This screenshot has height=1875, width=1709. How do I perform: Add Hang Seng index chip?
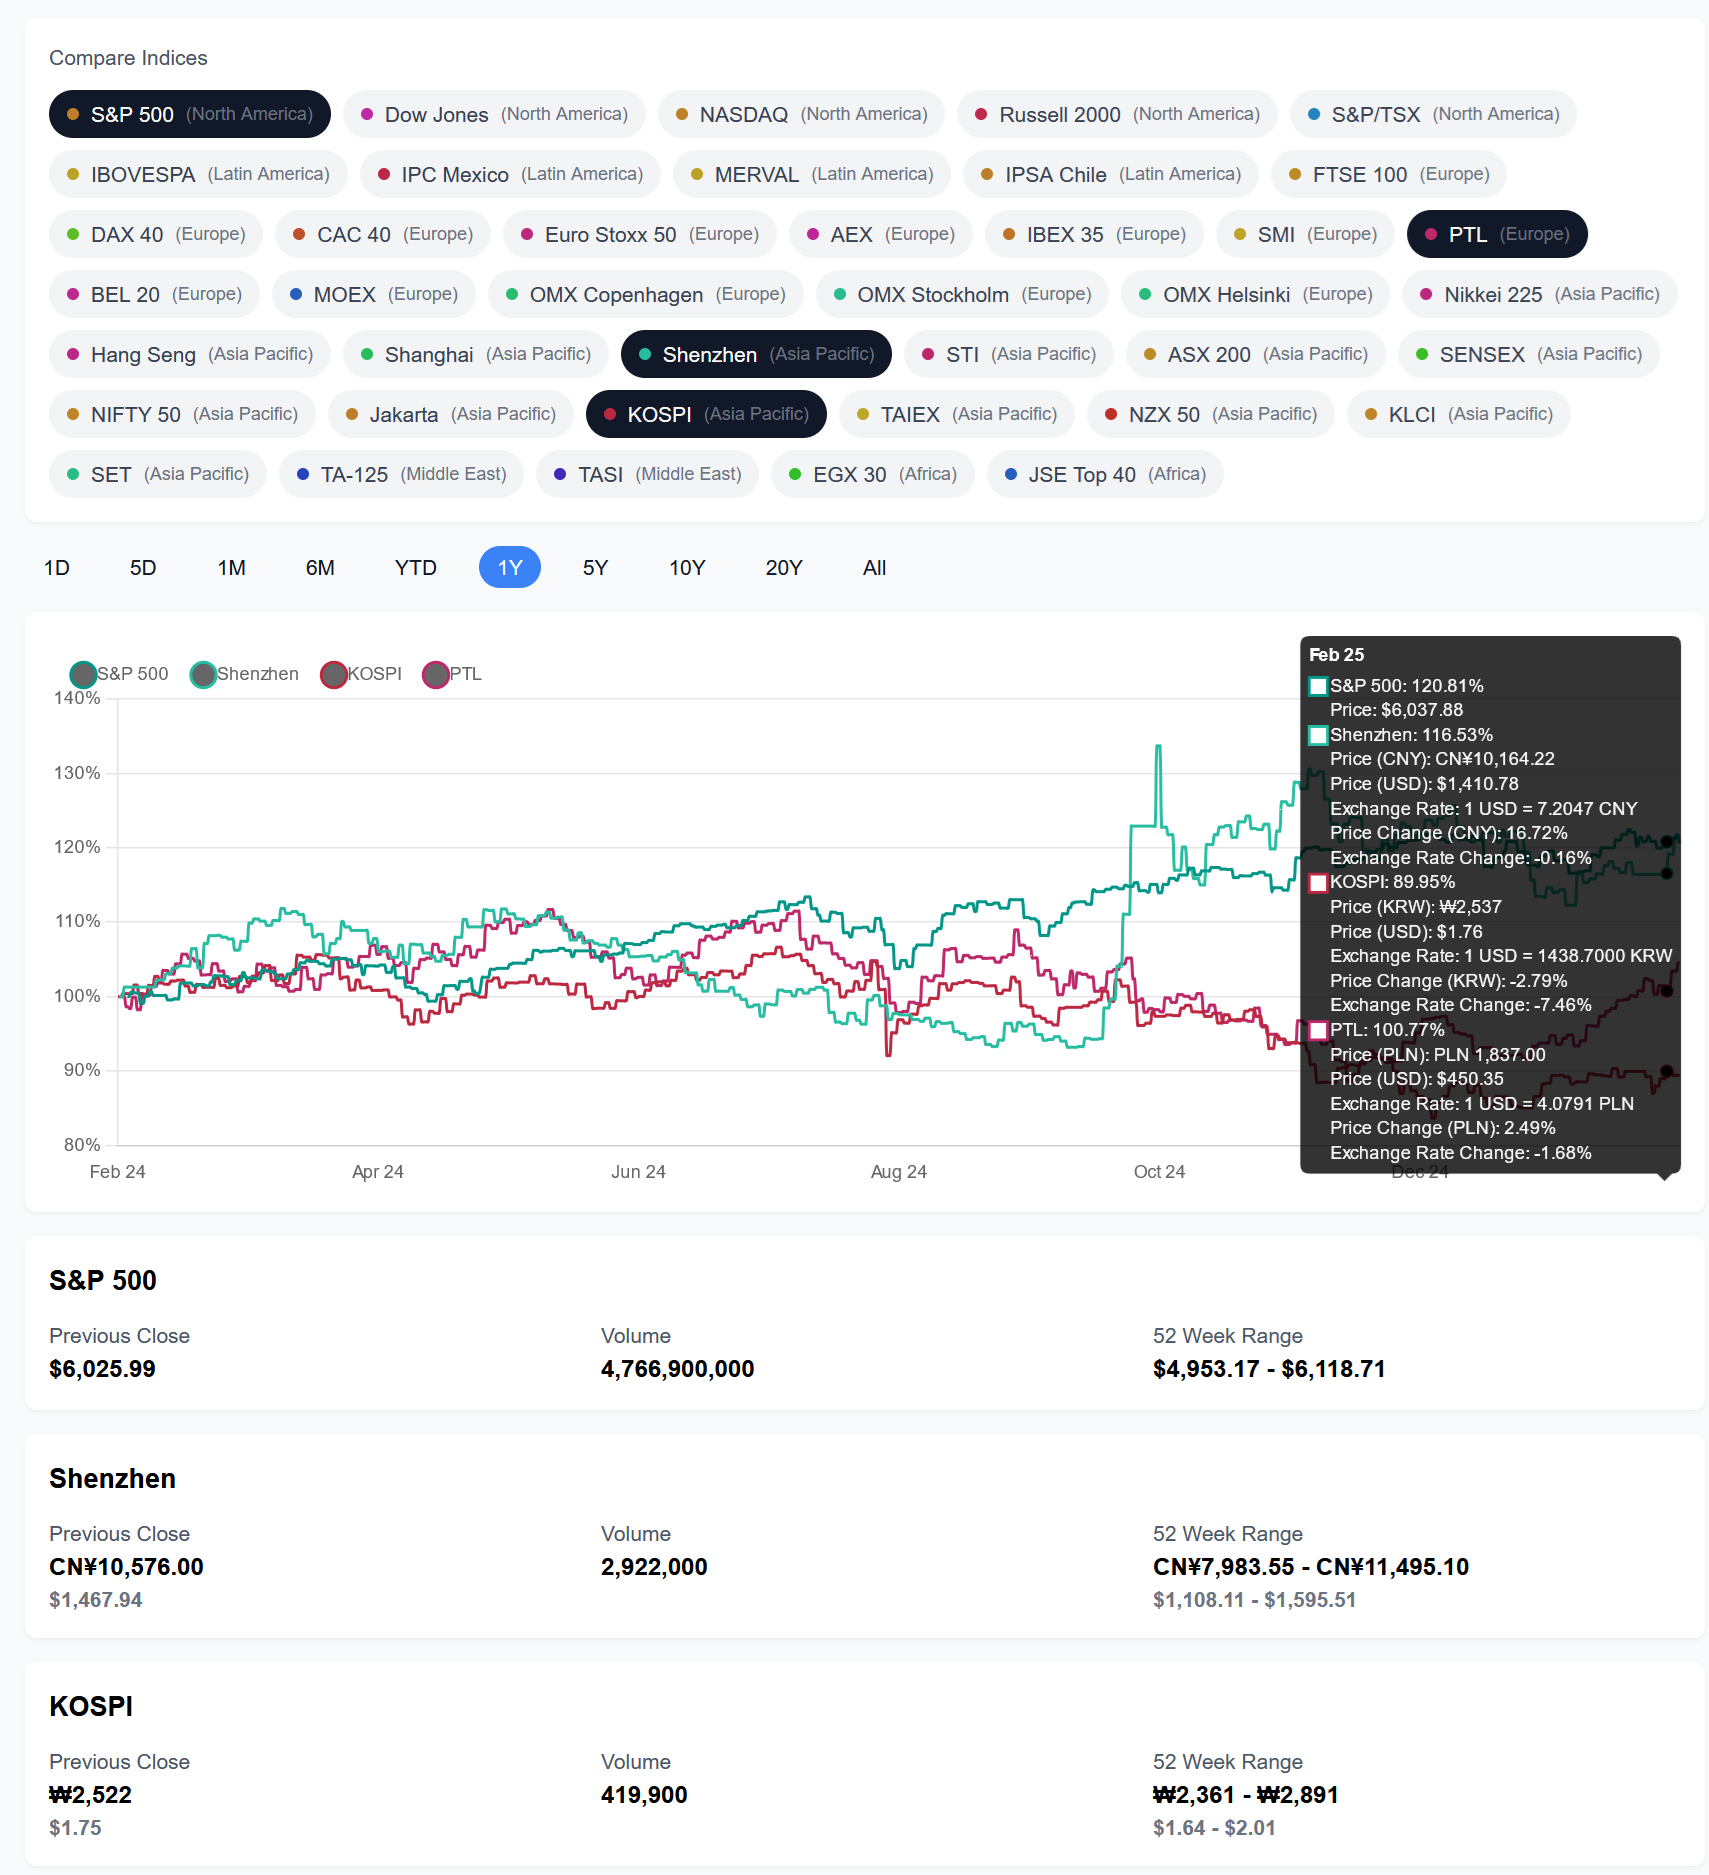click(190, 354)
